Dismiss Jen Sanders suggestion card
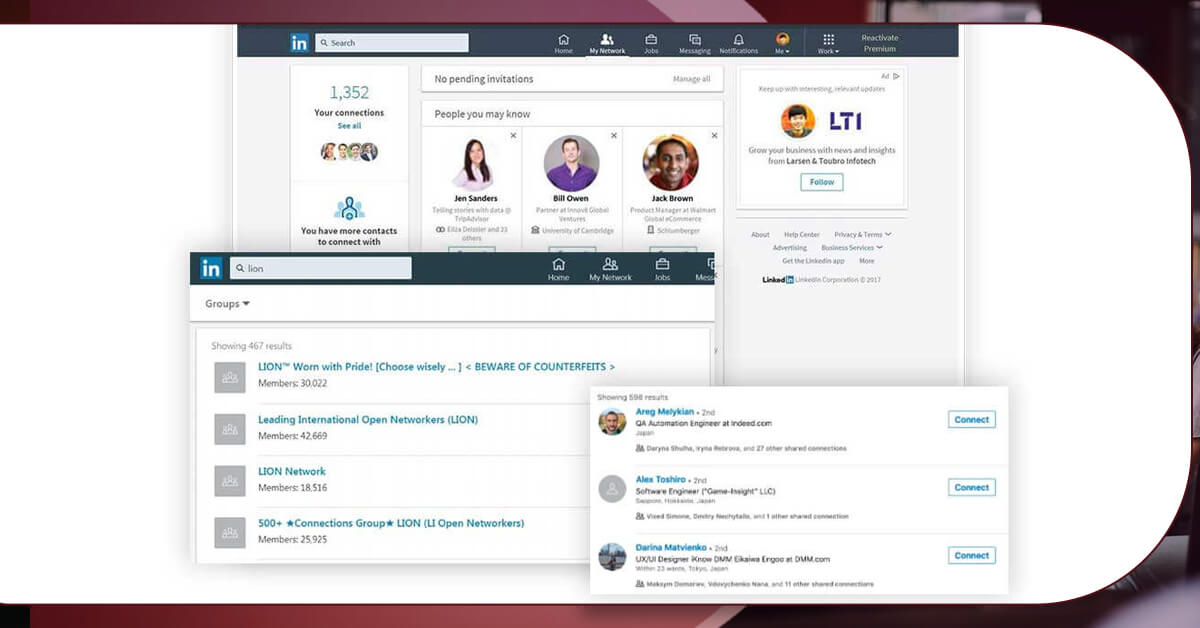Screen dimensions: 1200x628 514,135
